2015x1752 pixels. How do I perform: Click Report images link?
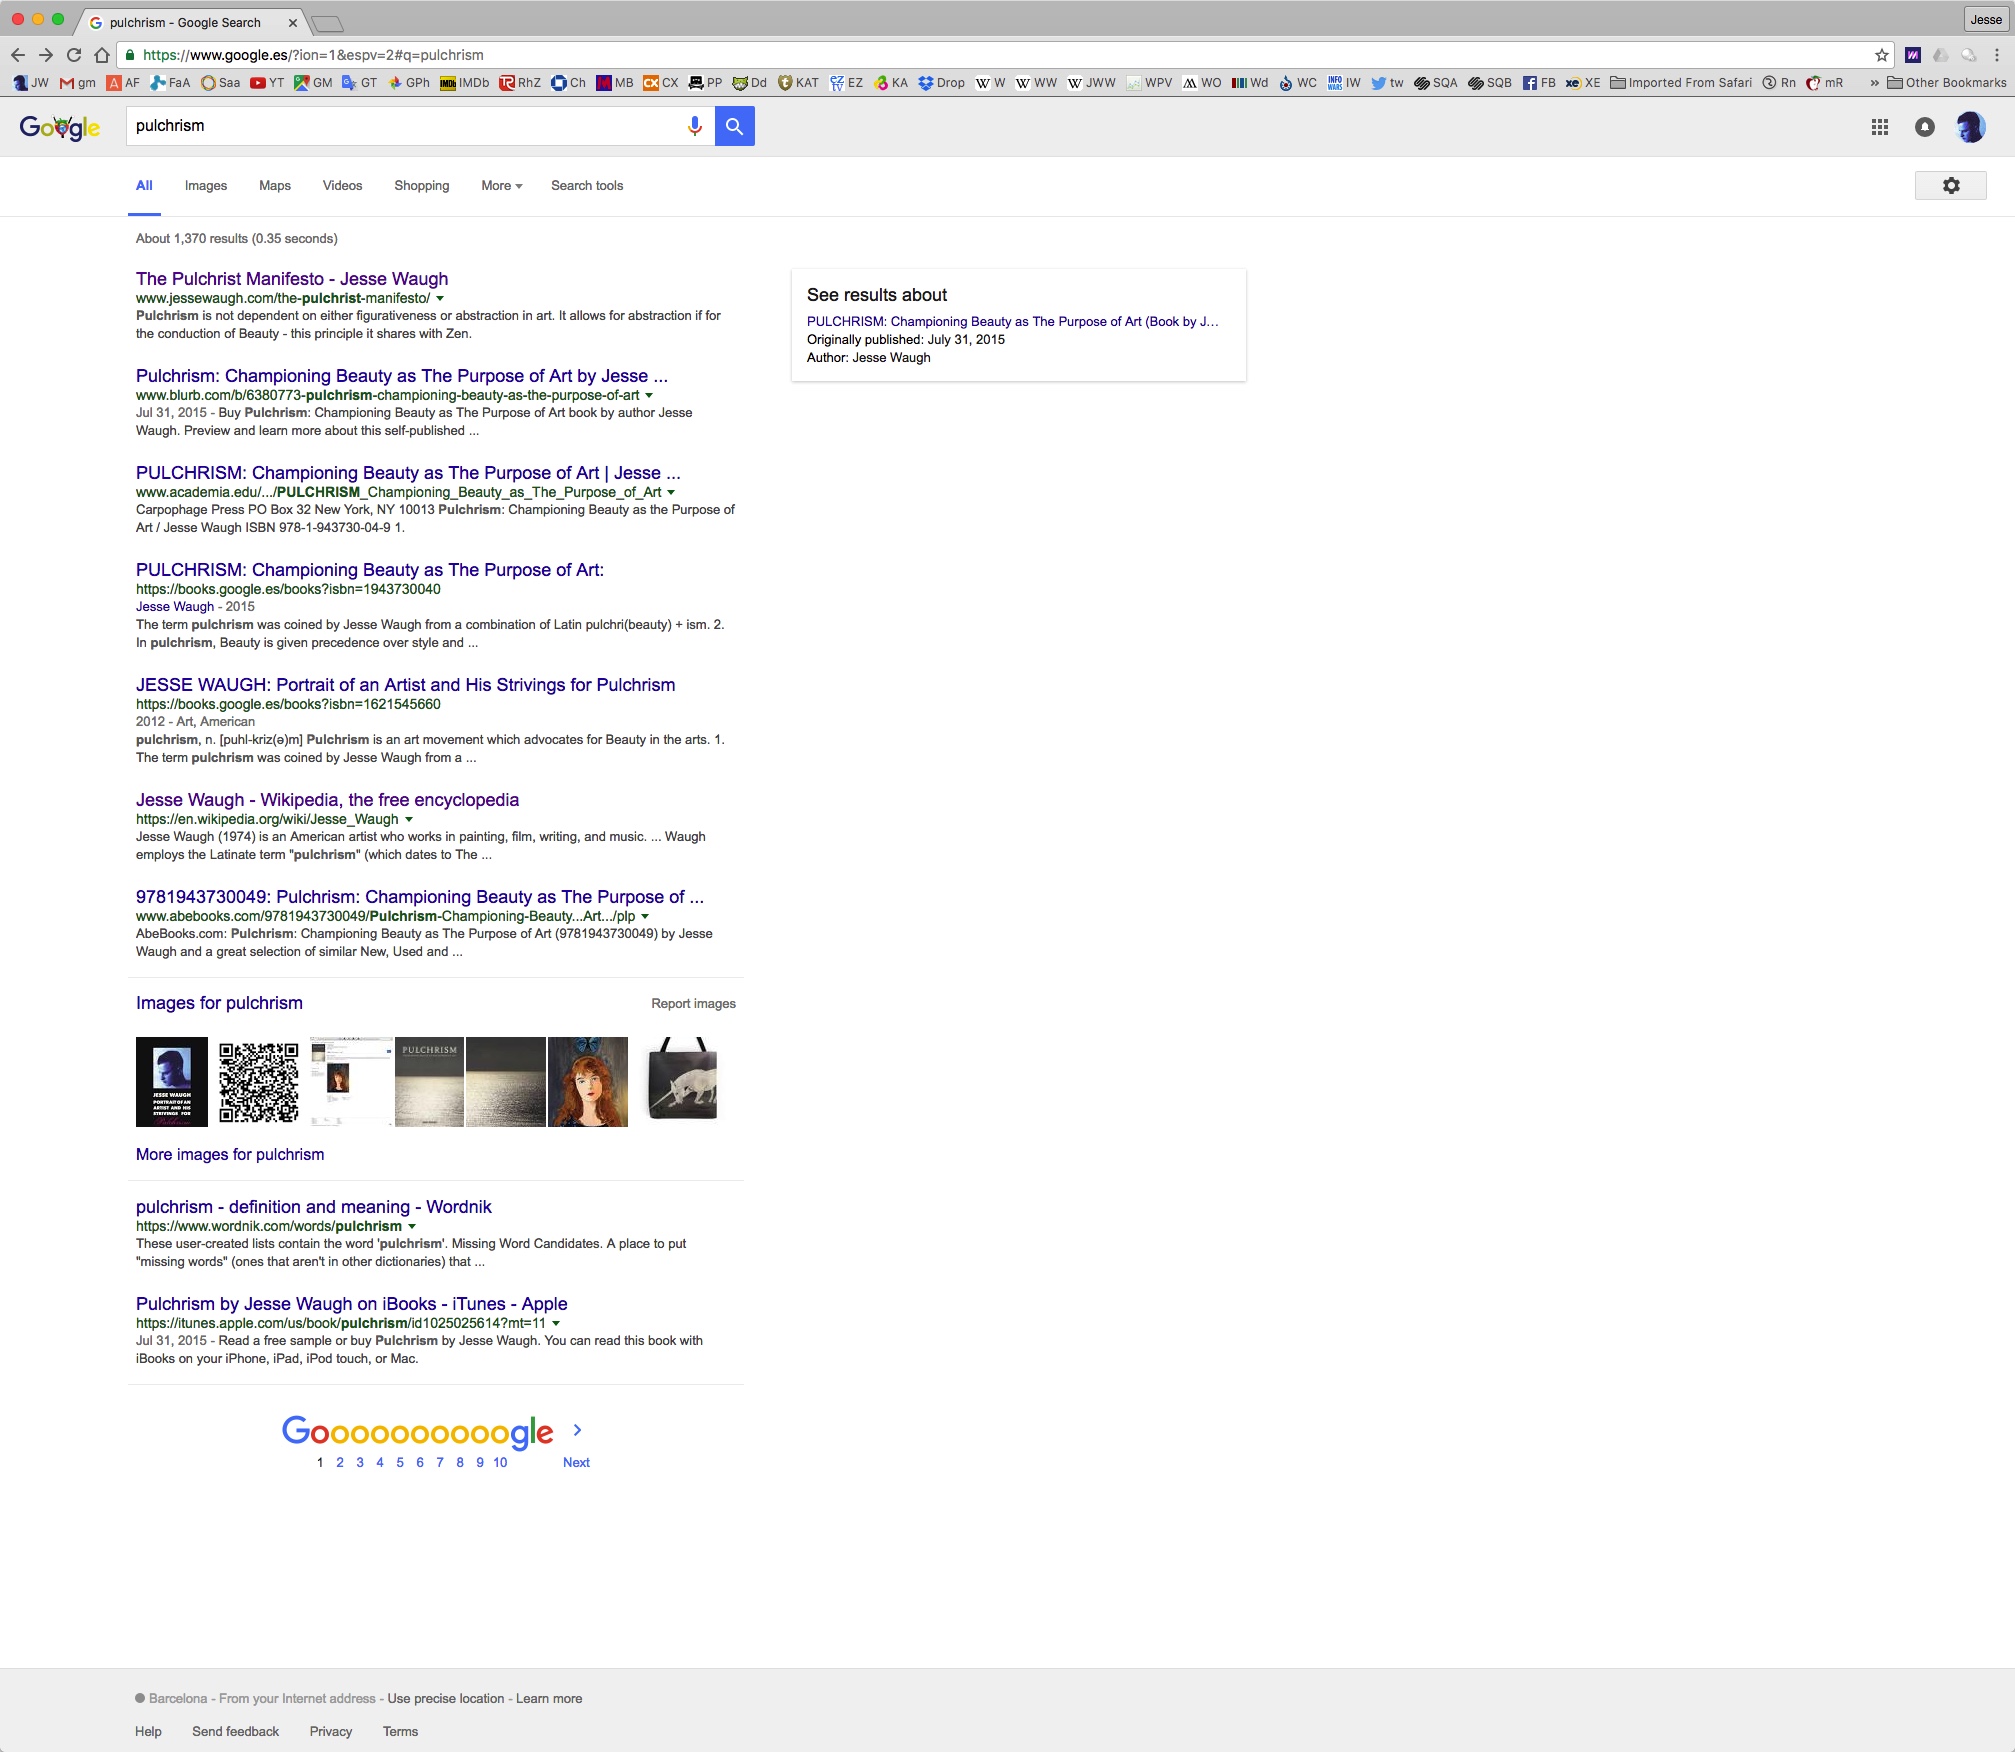pos(693,1004)
